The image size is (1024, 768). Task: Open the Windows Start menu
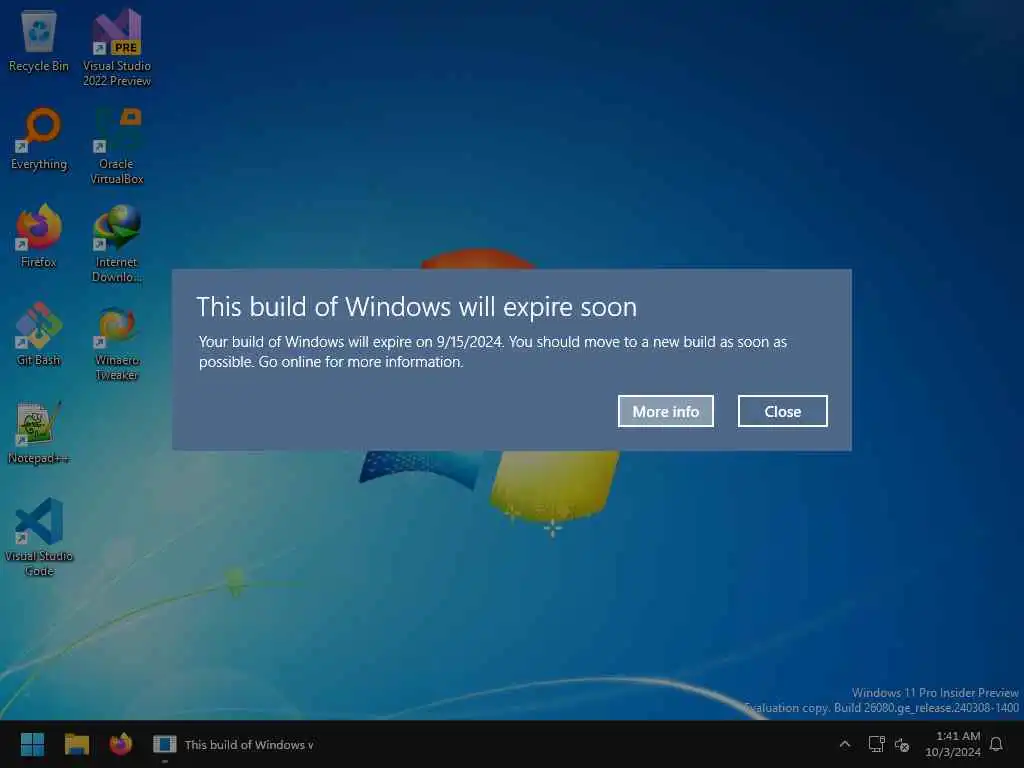32,744
